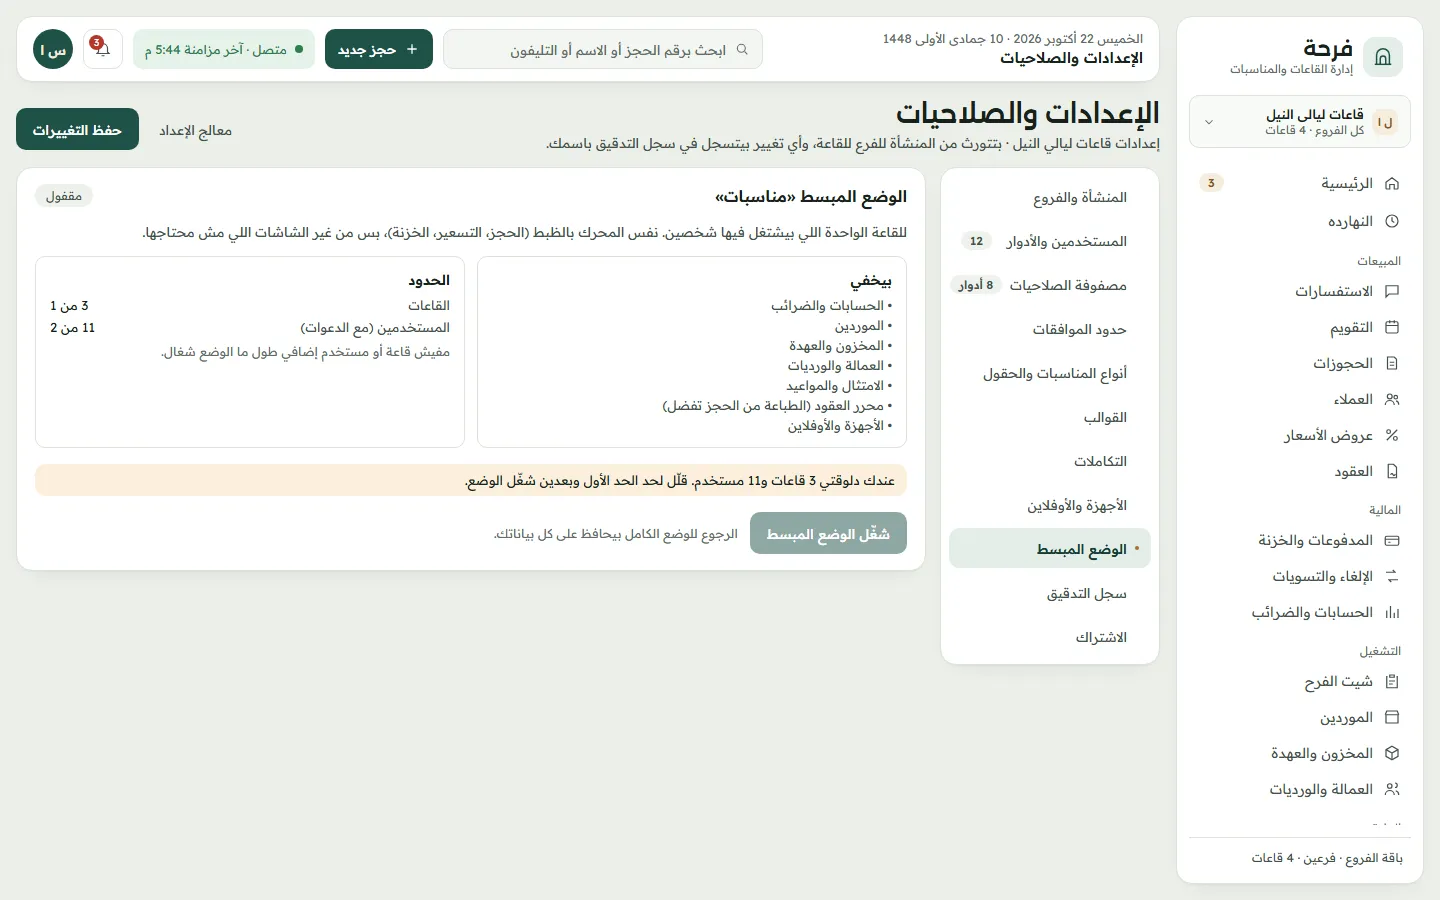The image size is (1440, 900).
Task: Open the القوالب settings section
Action: pyautogui.click(x=1050, y=417)
